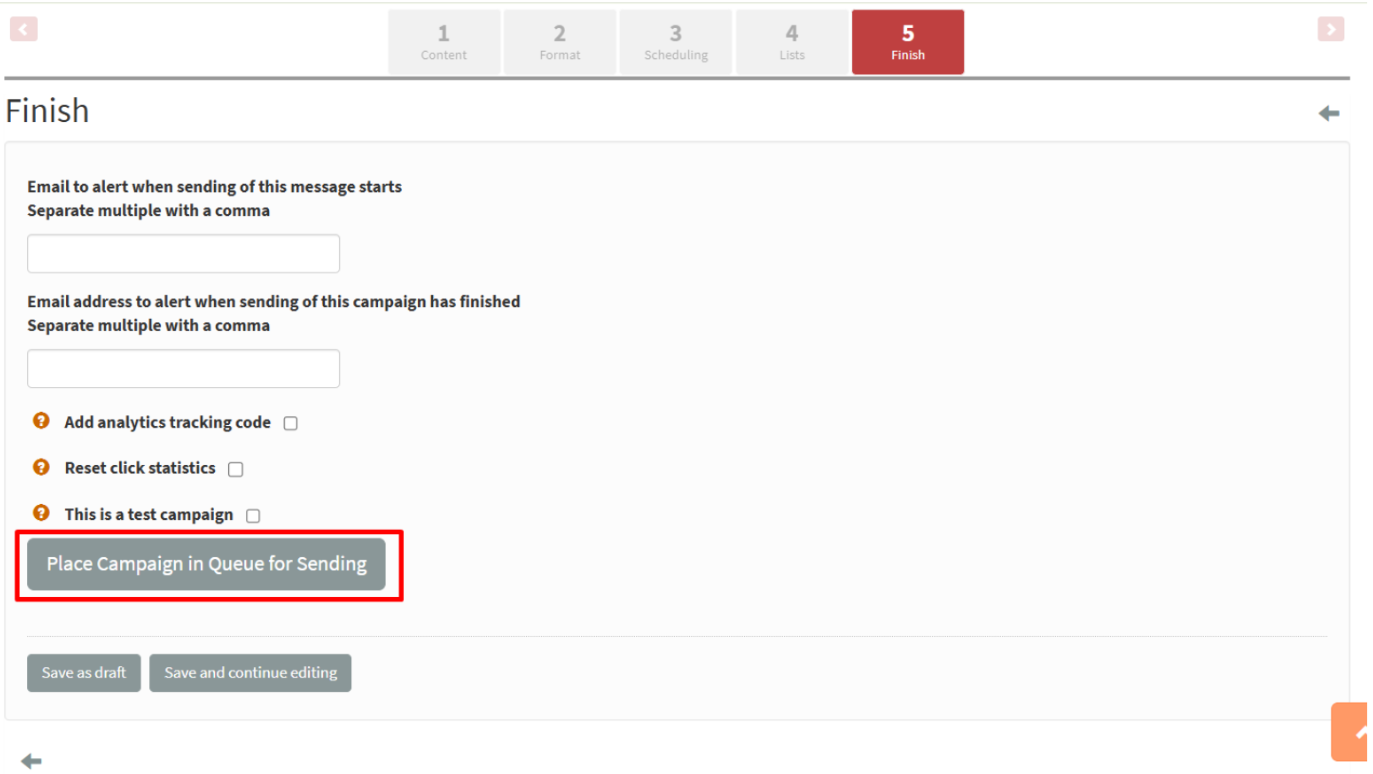Click the active step 5 Finish tab

(x=908, y=42)
